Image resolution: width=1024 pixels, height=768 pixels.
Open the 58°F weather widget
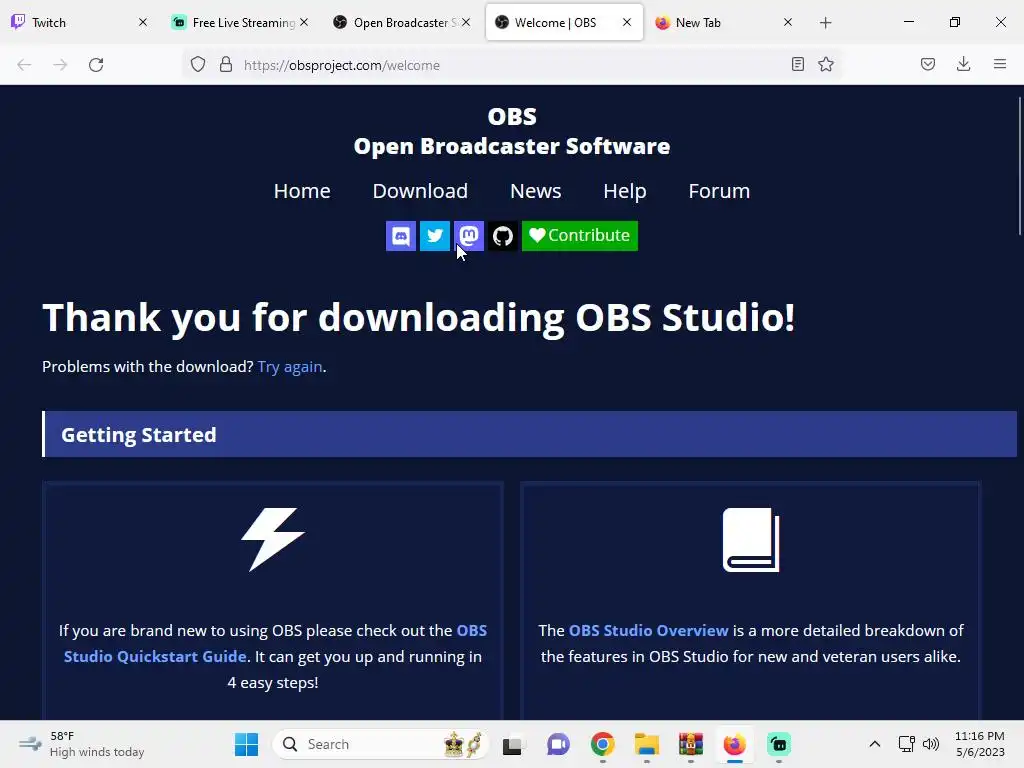click(82, 744)
